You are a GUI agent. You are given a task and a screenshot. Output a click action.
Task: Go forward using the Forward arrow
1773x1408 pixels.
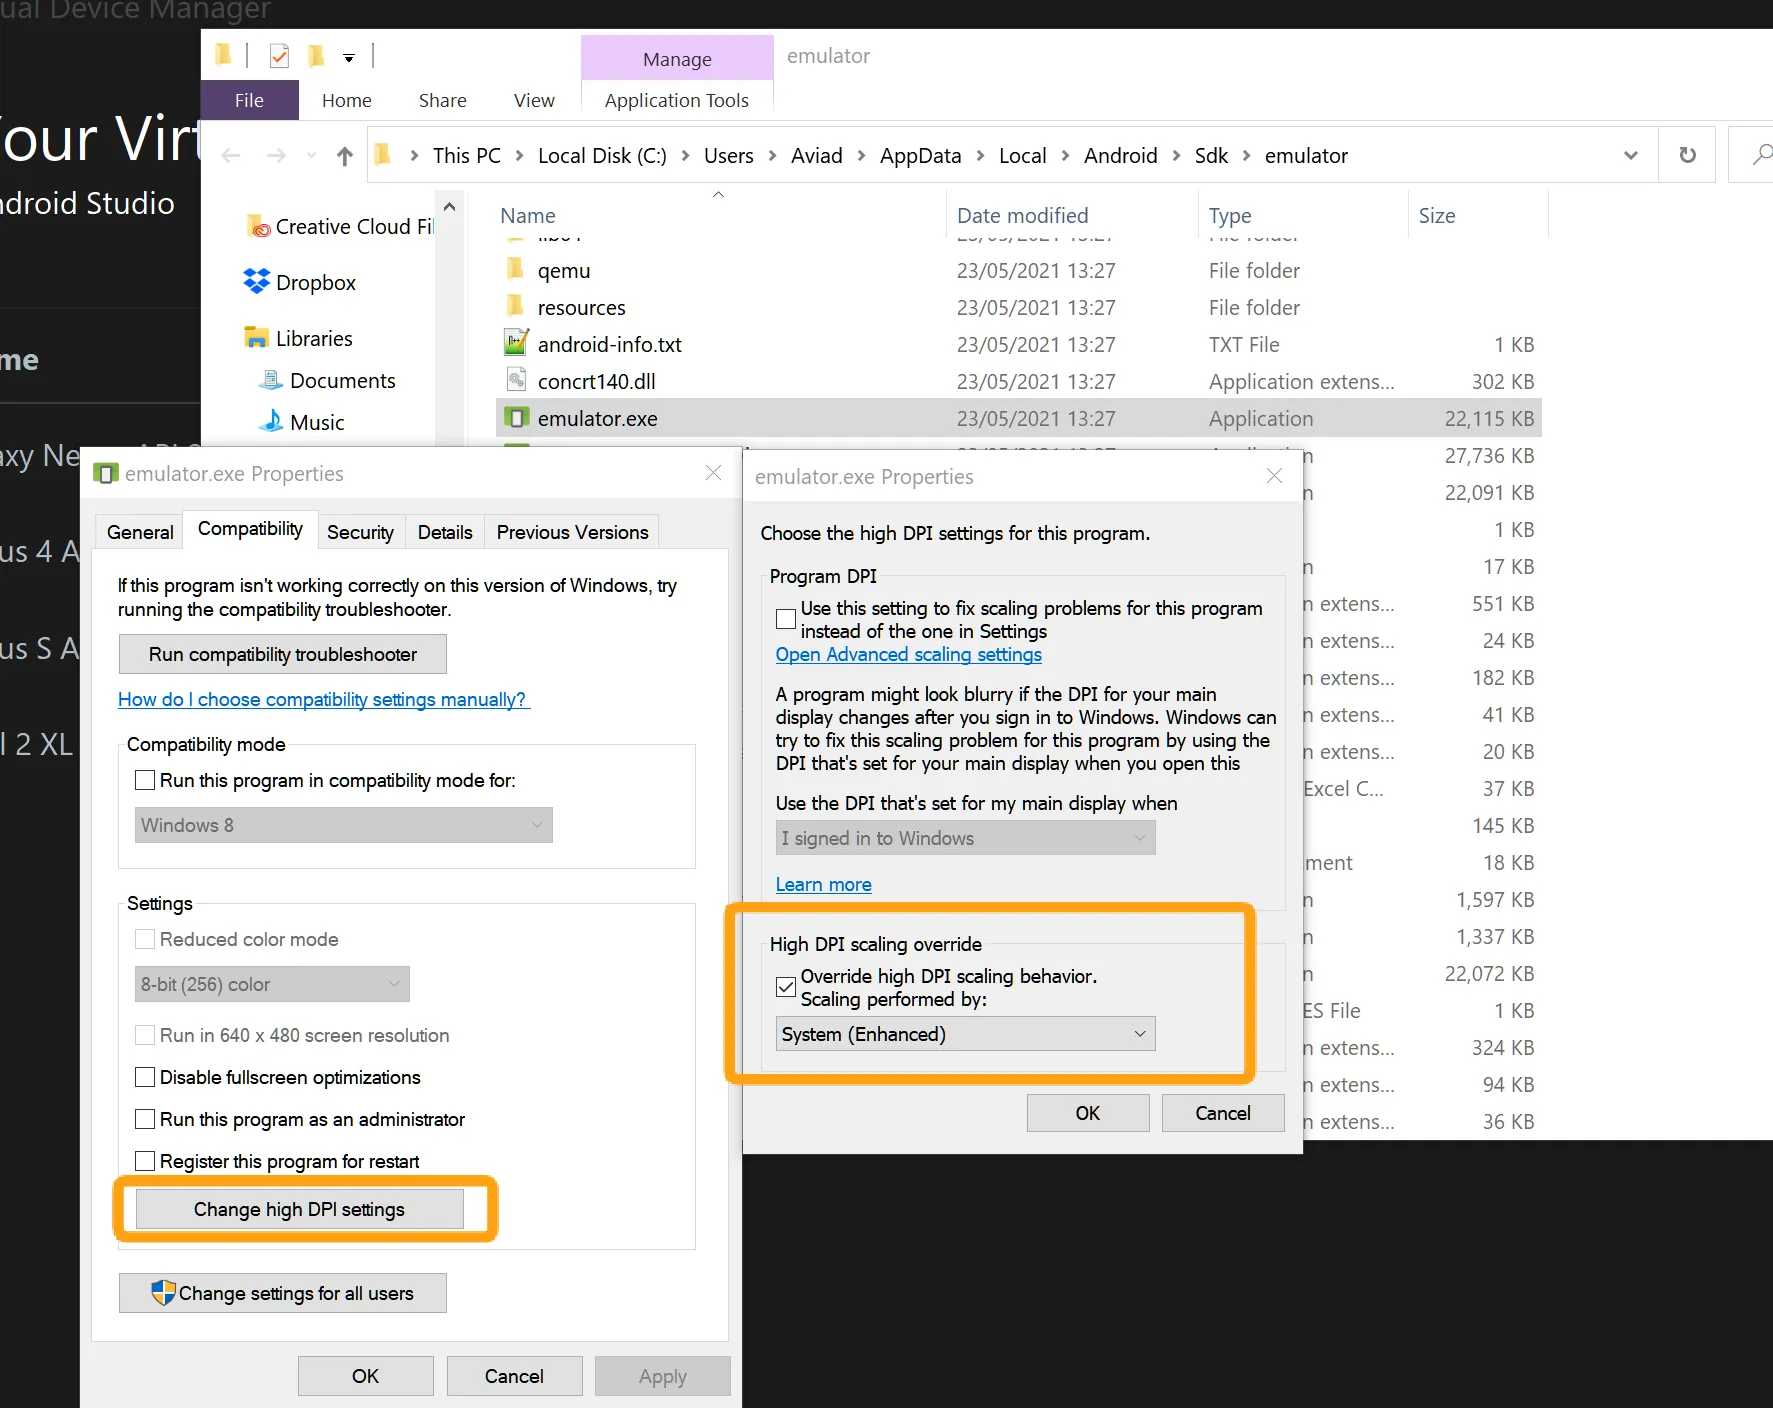[x=276, y=156]
